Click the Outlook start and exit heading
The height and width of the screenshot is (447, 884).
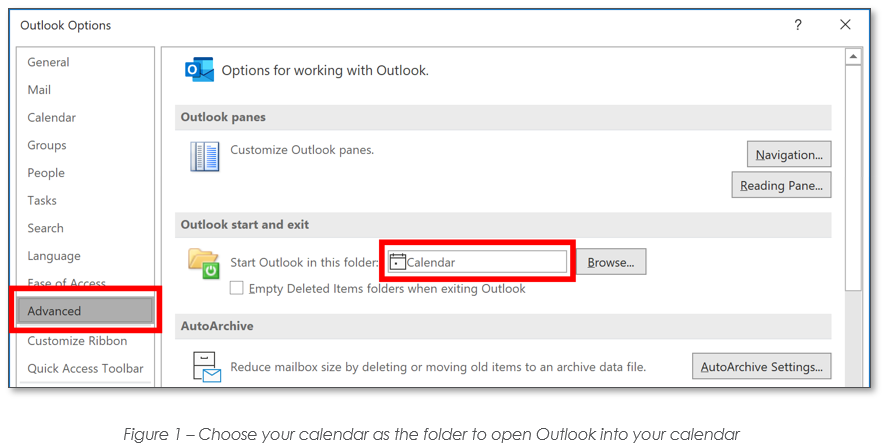click(x=245, y=224)
